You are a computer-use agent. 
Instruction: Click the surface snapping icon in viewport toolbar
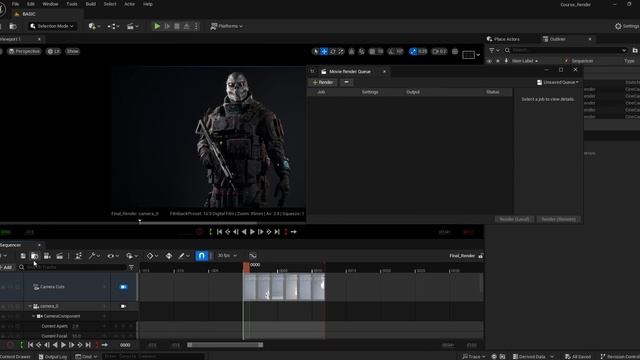tap(362, 51)
